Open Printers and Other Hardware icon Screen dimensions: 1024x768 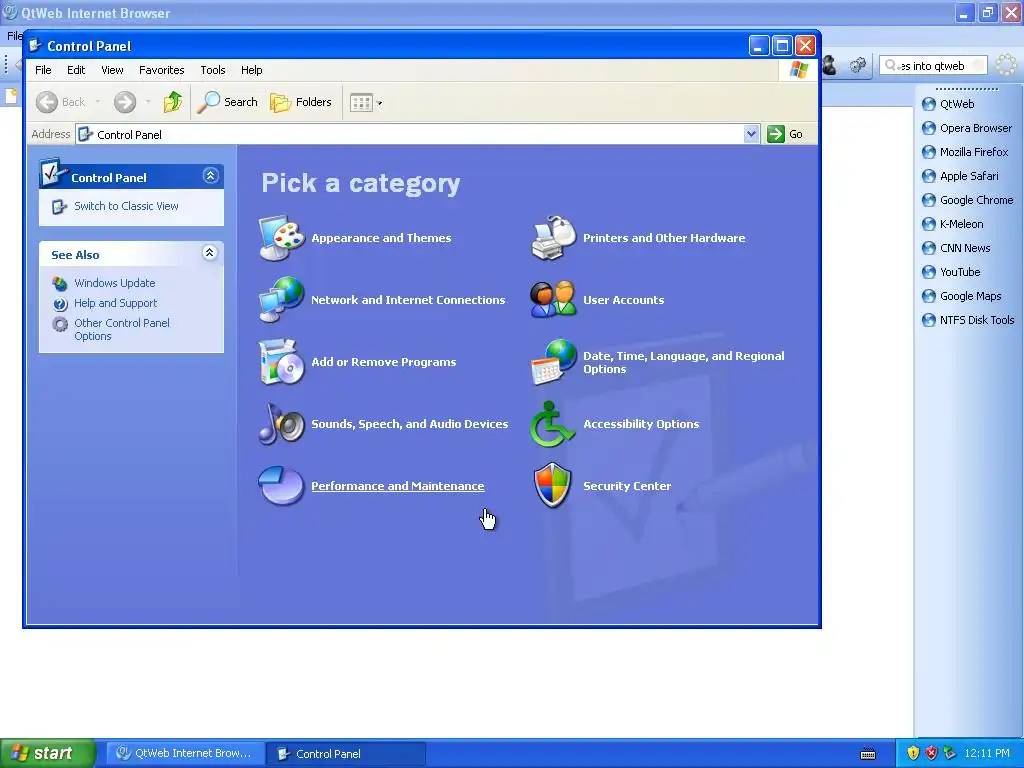pyautogui.click(x=553, y=238)
